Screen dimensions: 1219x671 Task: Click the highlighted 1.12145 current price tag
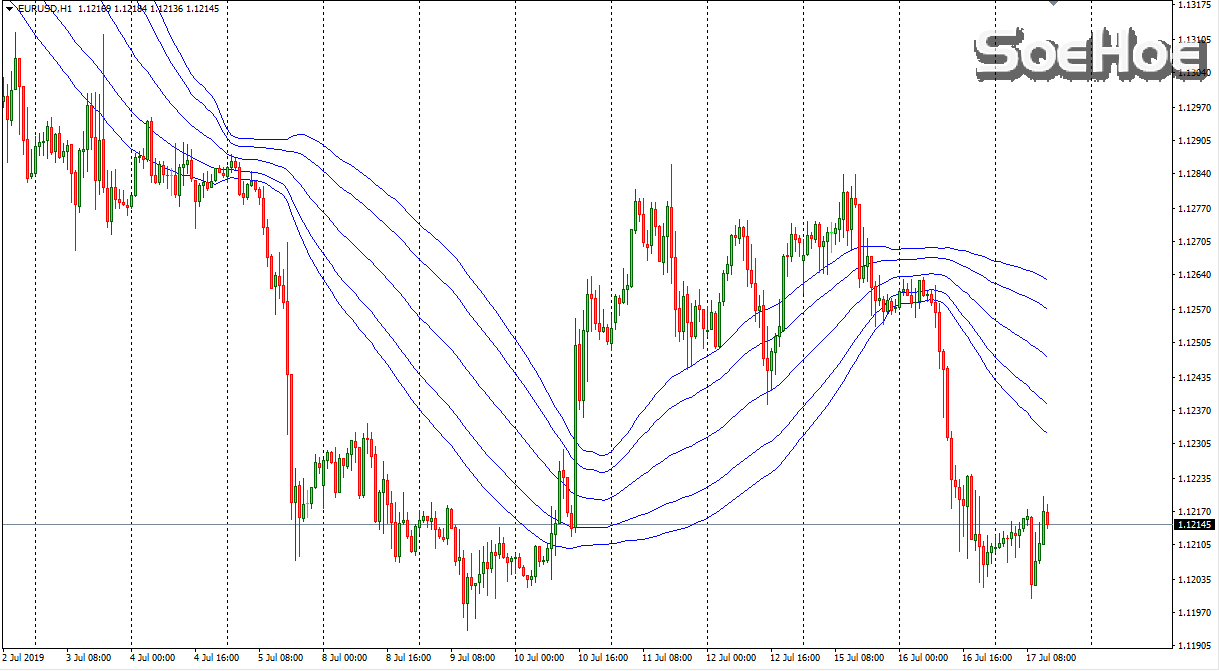1194,525
